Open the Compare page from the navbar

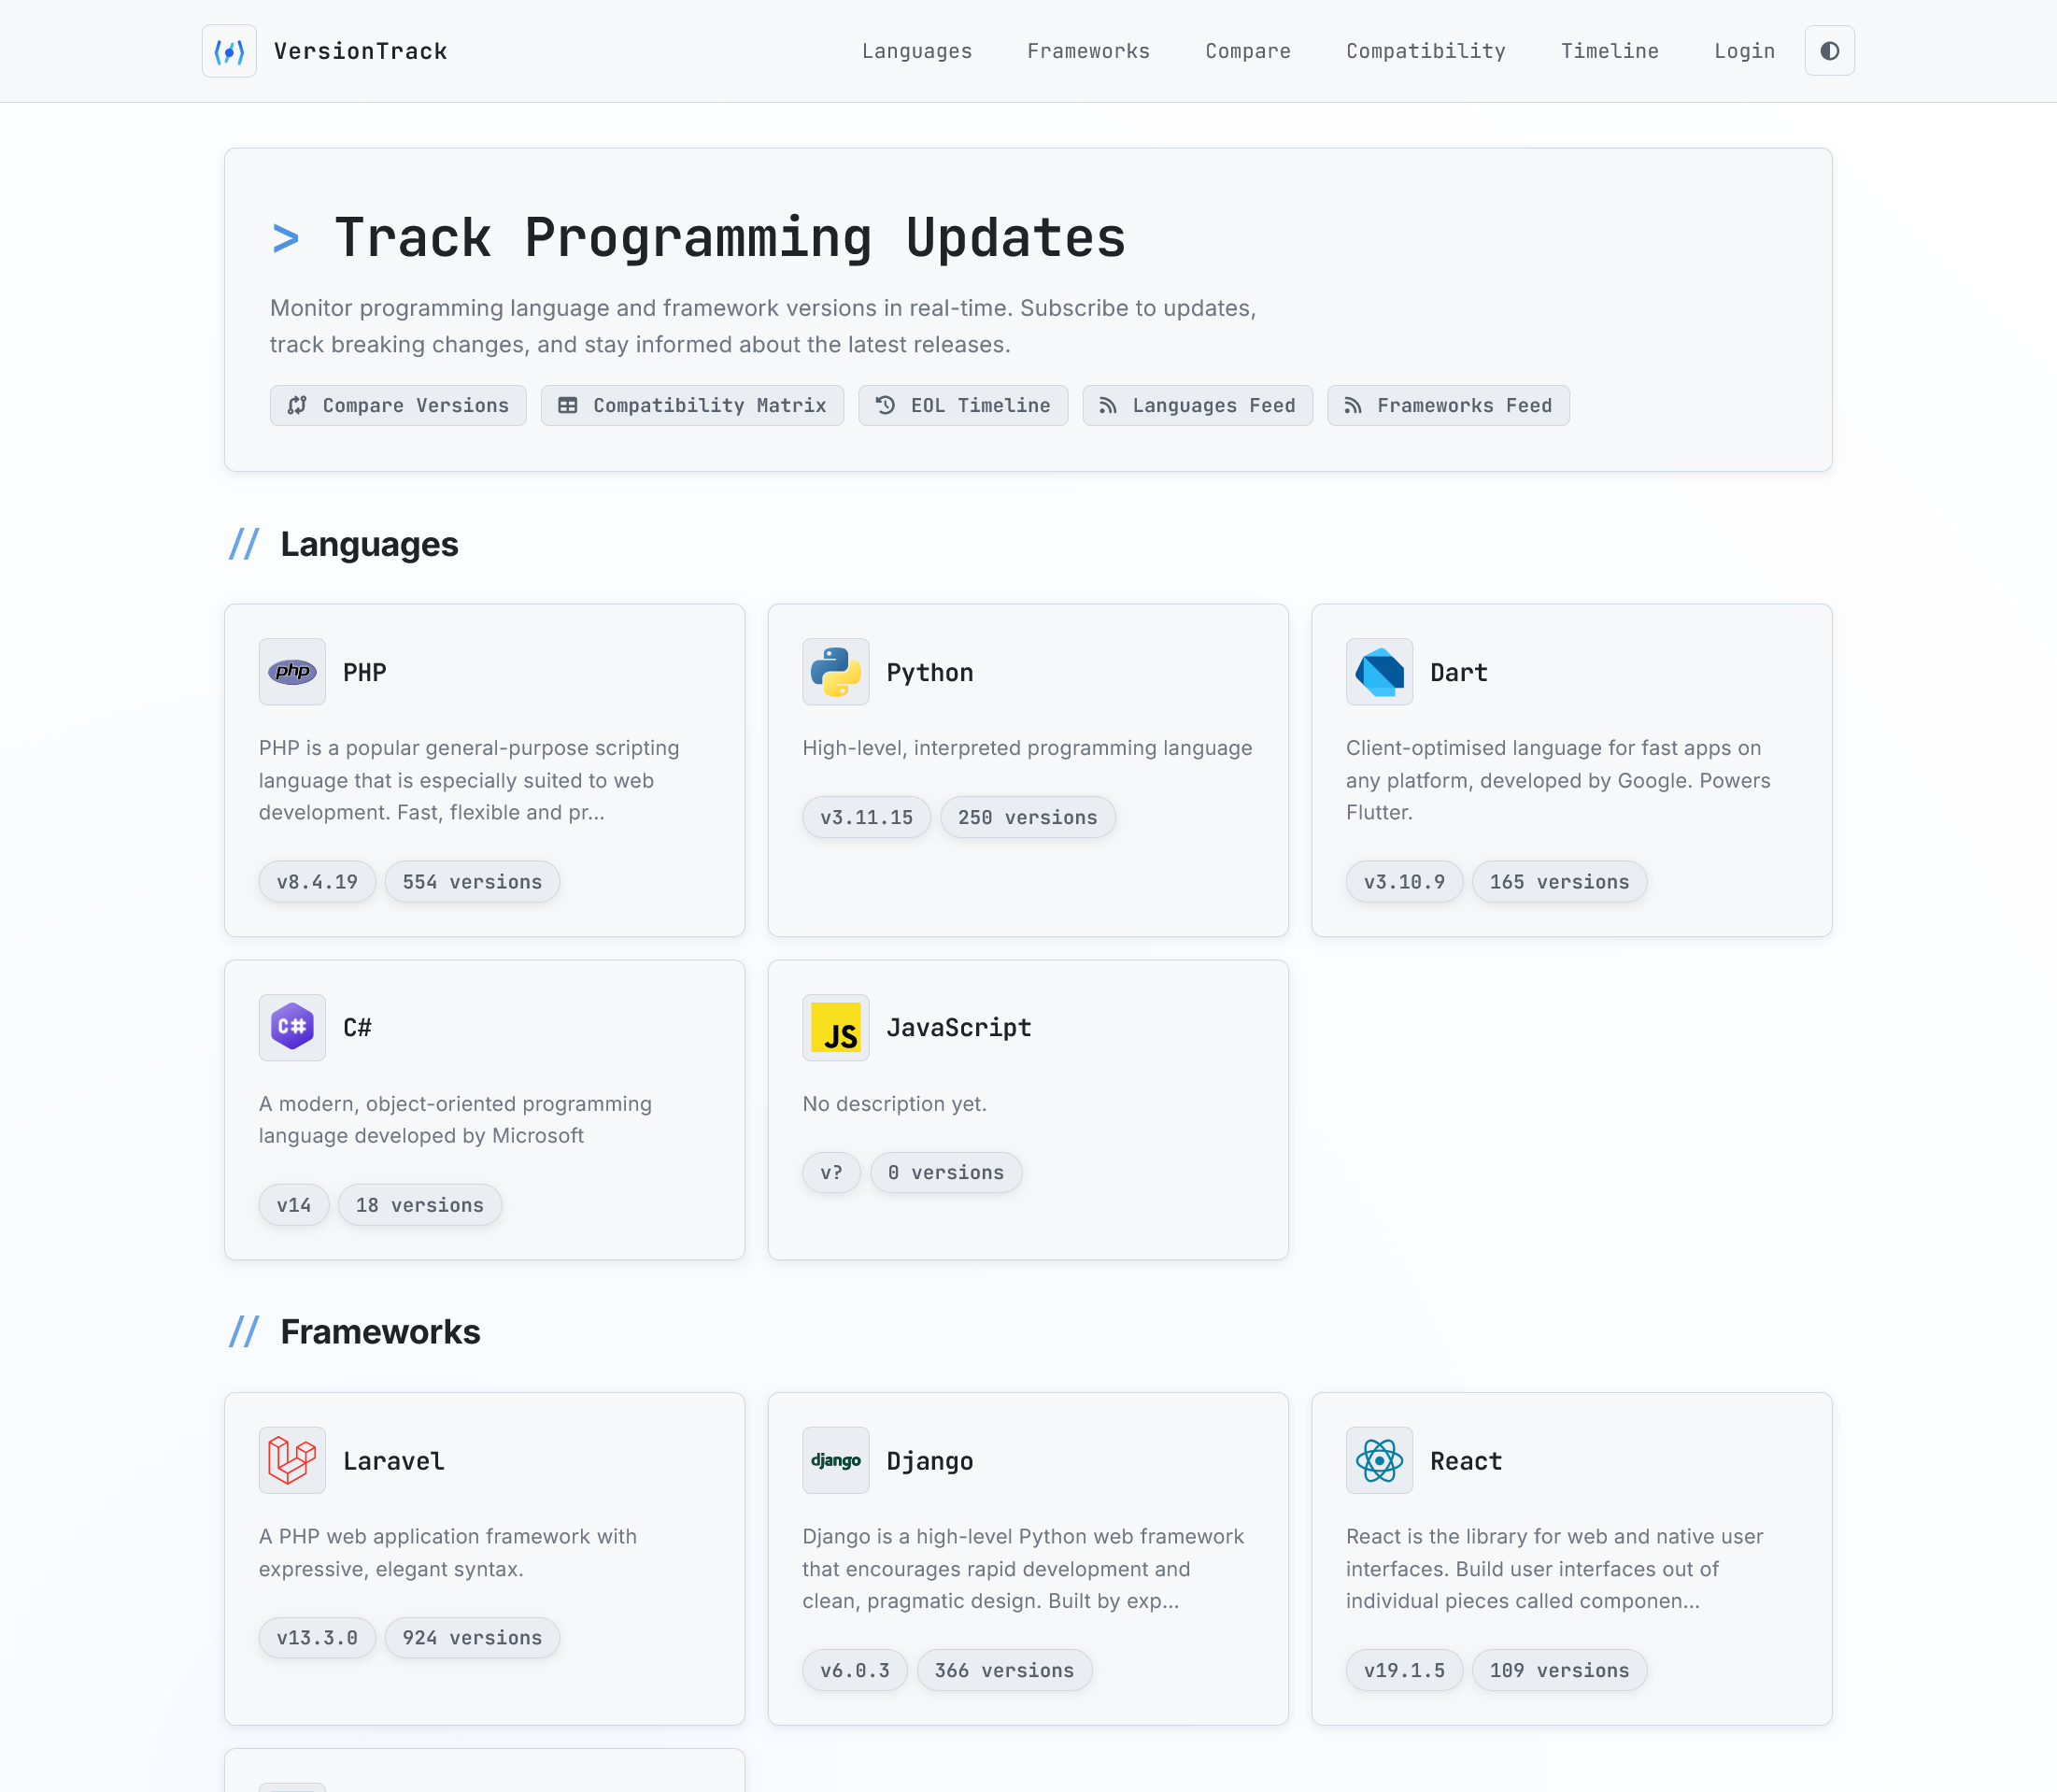[1247, 51]
